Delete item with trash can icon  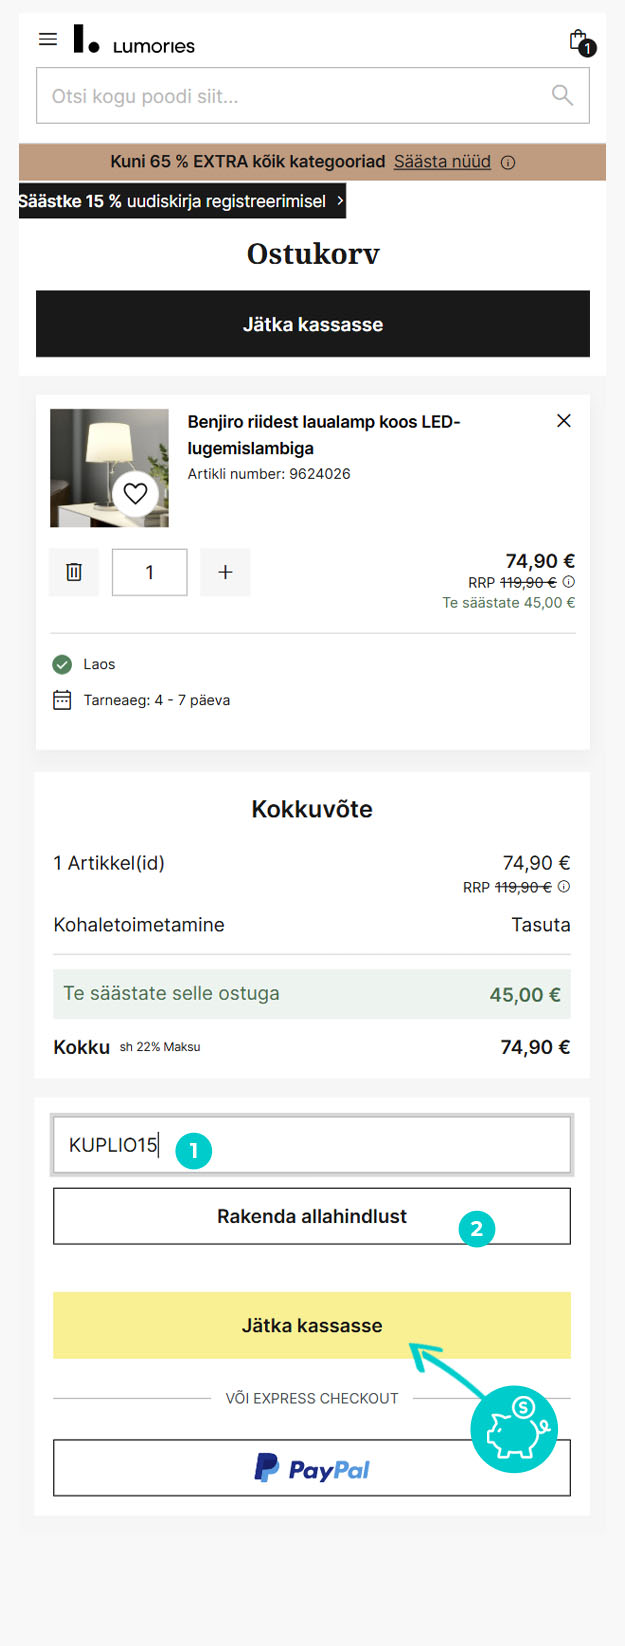tap(74, 572)
